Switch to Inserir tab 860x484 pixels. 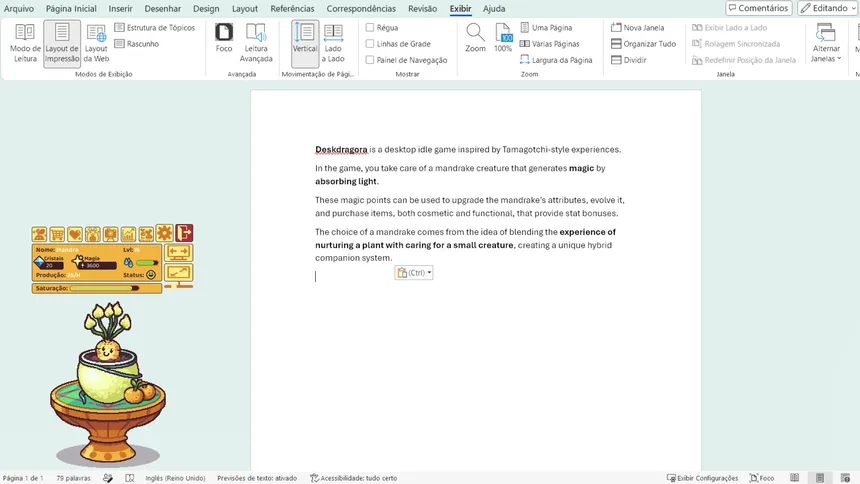click(120, 9)
